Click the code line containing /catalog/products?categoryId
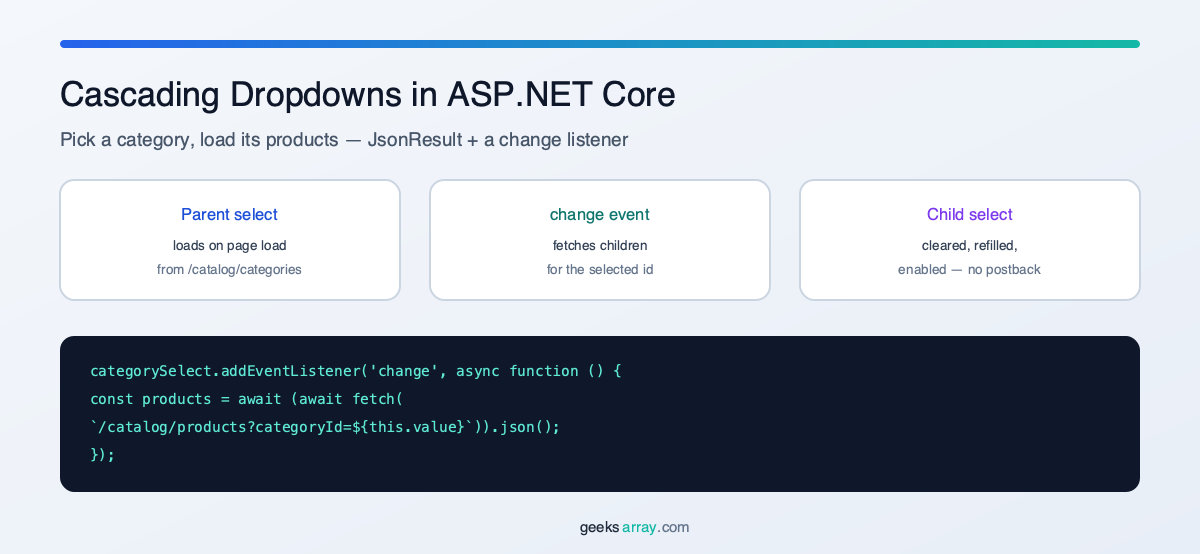Screen dimensions: 1200x554 325,427
